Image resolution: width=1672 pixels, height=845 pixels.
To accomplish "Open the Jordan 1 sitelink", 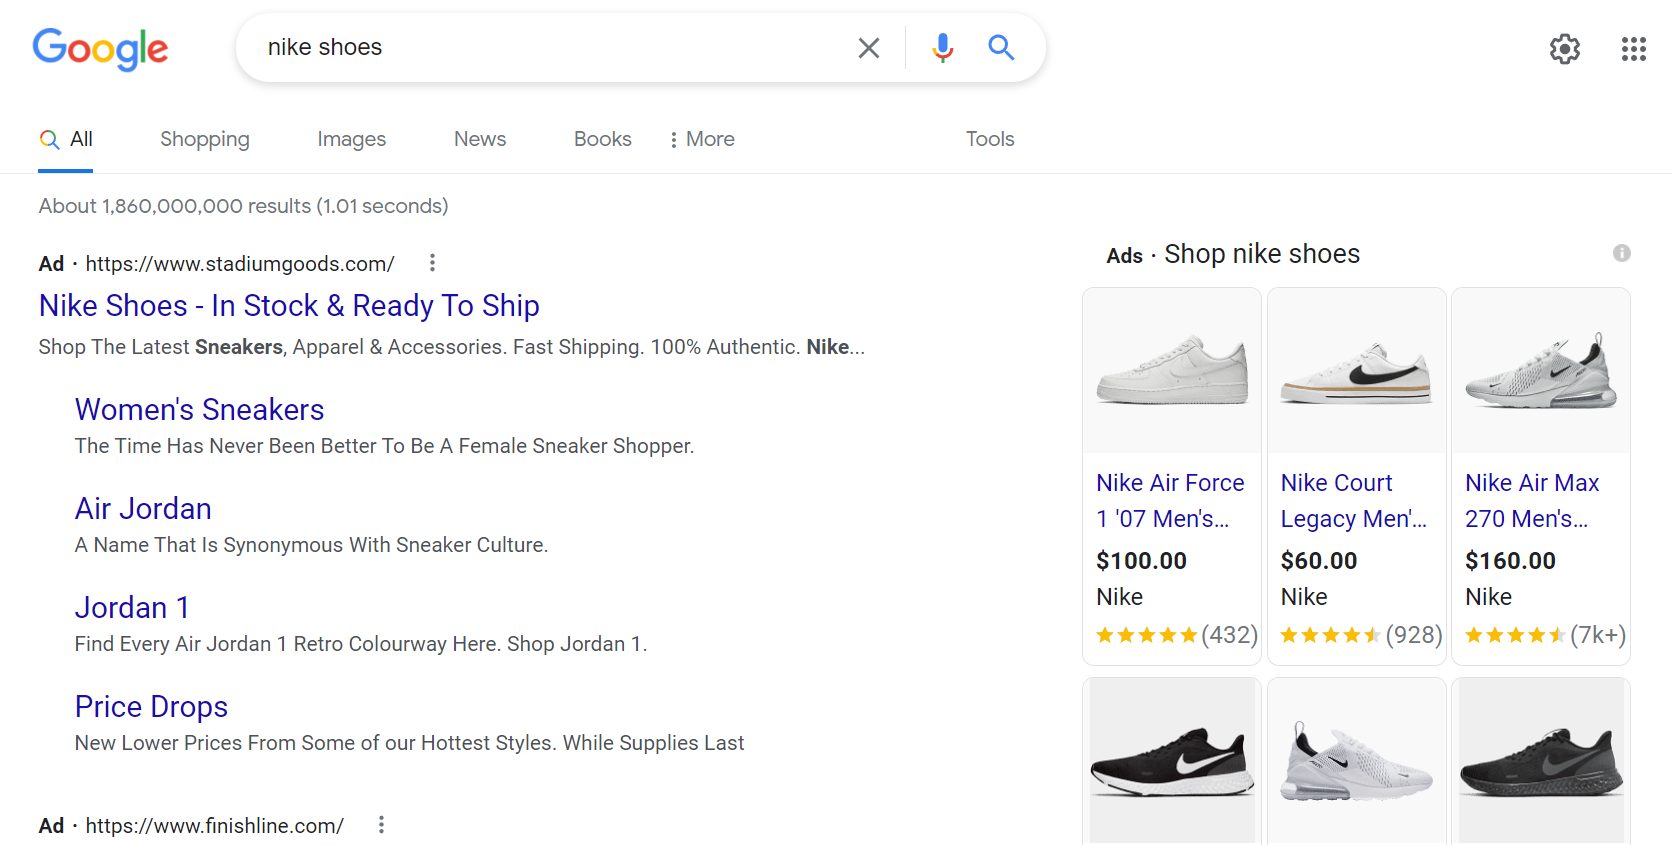I will pos(132,608).
